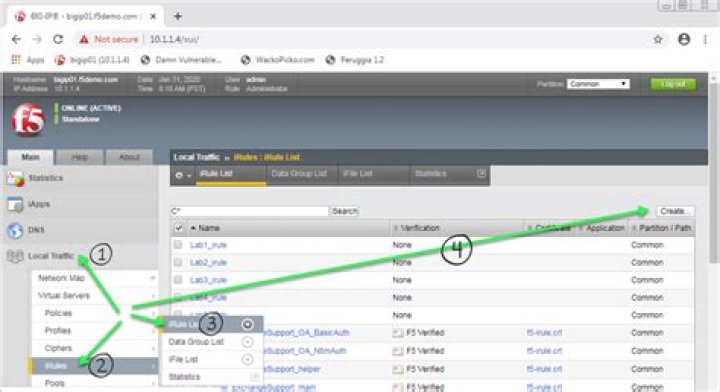Toggle the select-all header checkbox
Viewport: 720px width, 392px height.
tap(179, 228)
